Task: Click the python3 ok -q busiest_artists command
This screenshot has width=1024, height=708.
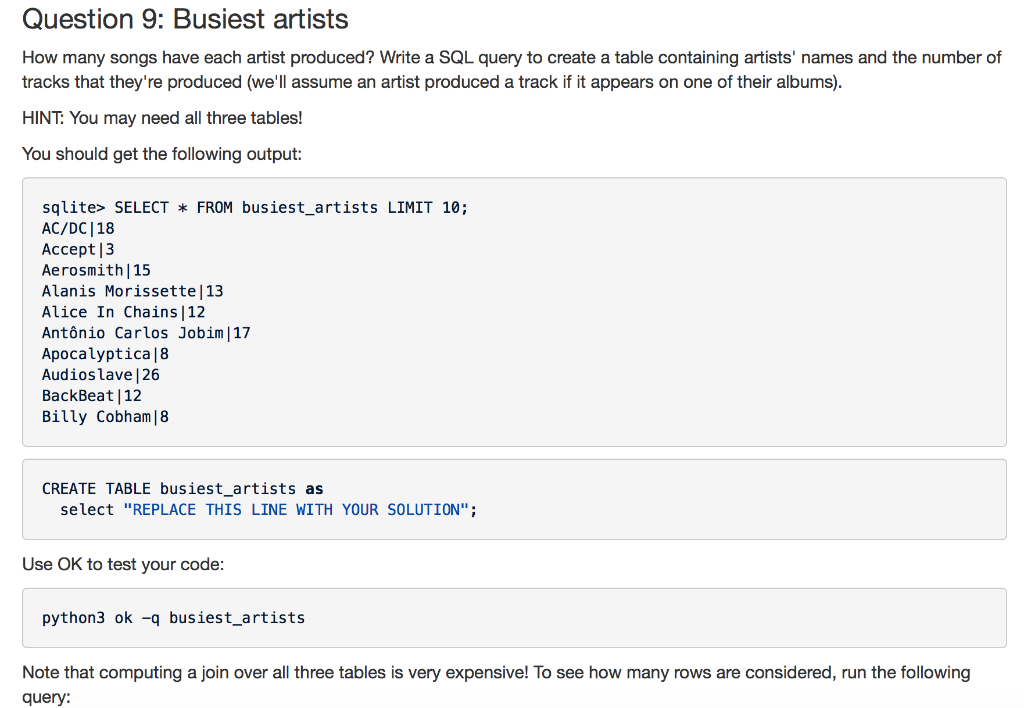Action: click(173, 618)
